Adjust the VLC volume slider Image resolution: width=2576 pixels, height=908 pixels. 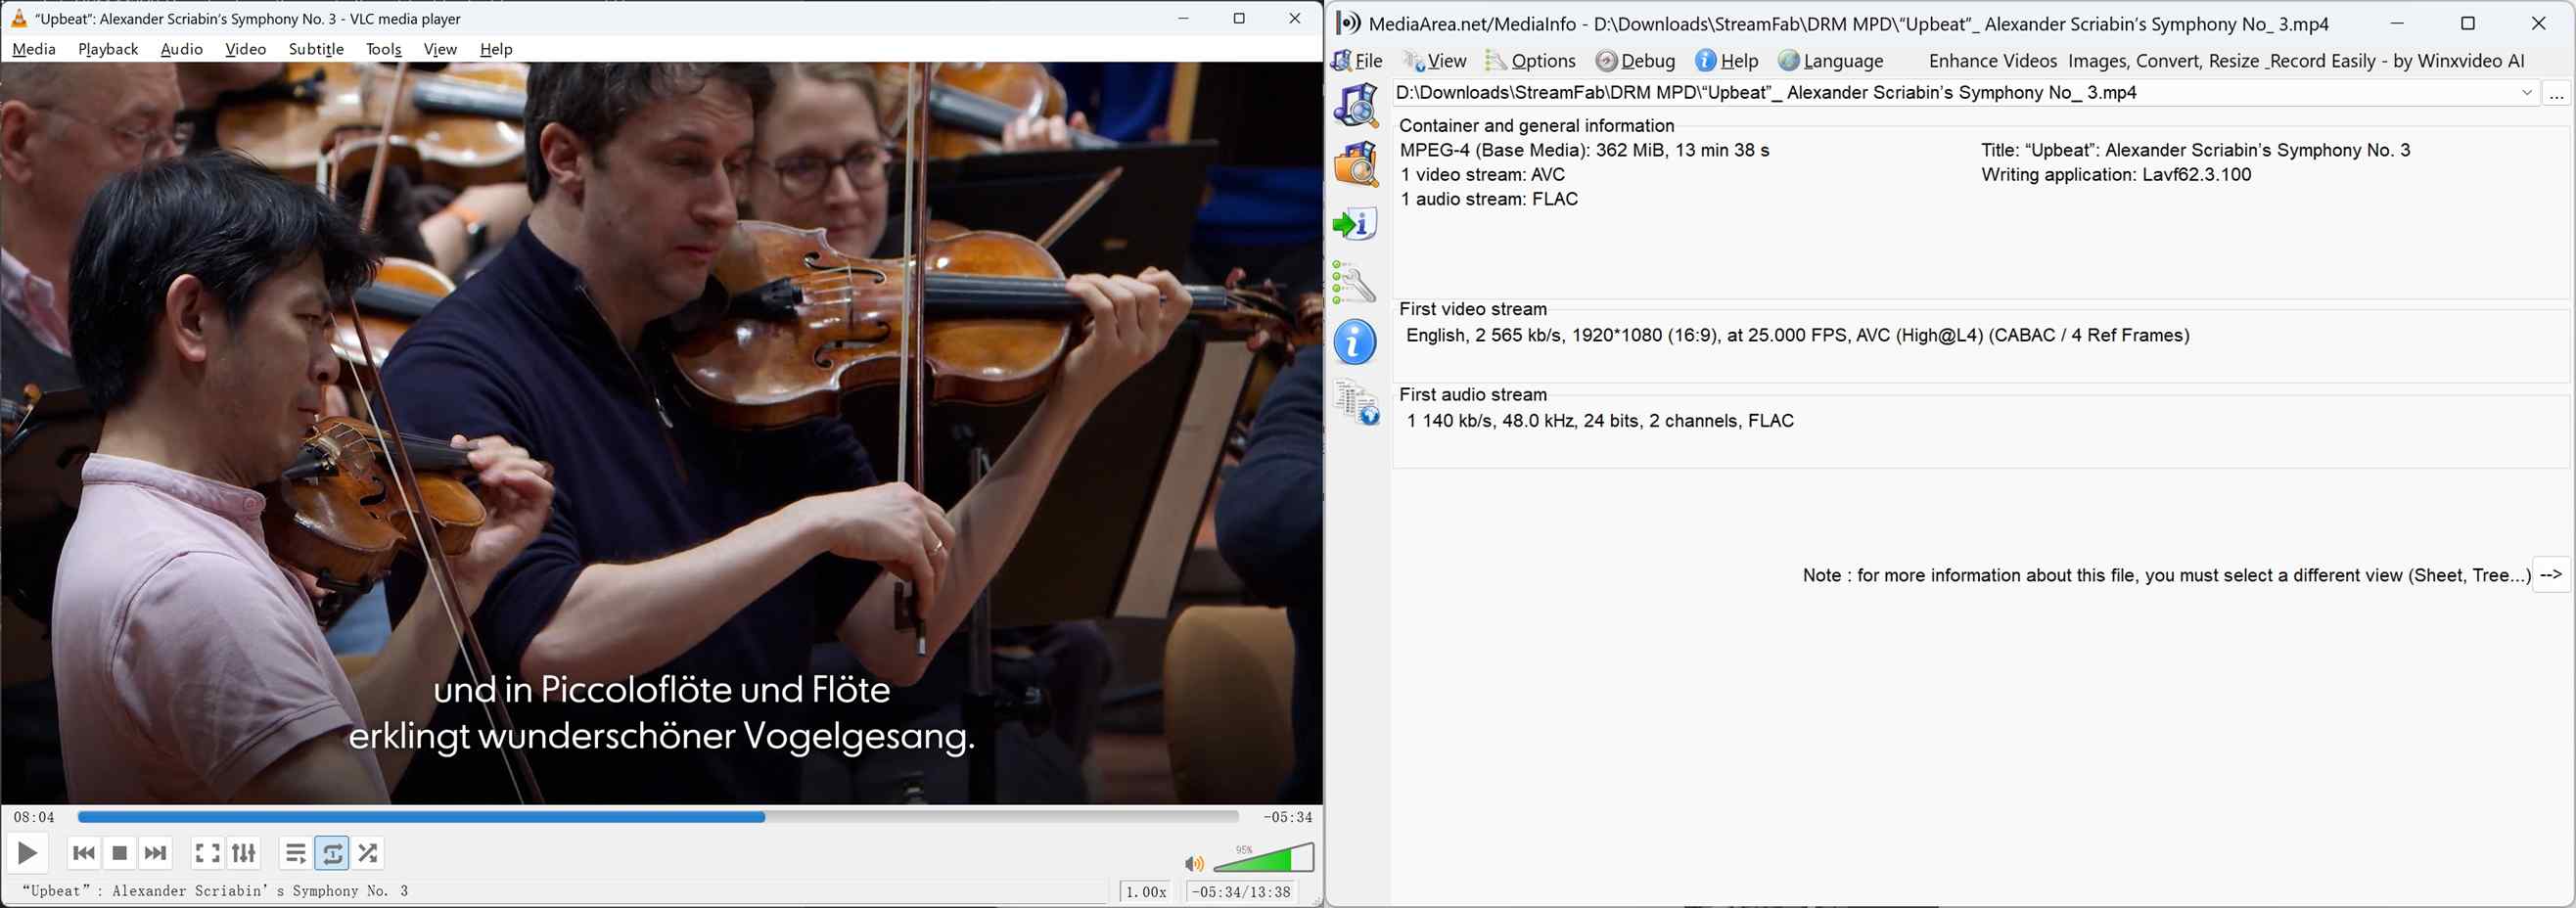click(1265, 859)
